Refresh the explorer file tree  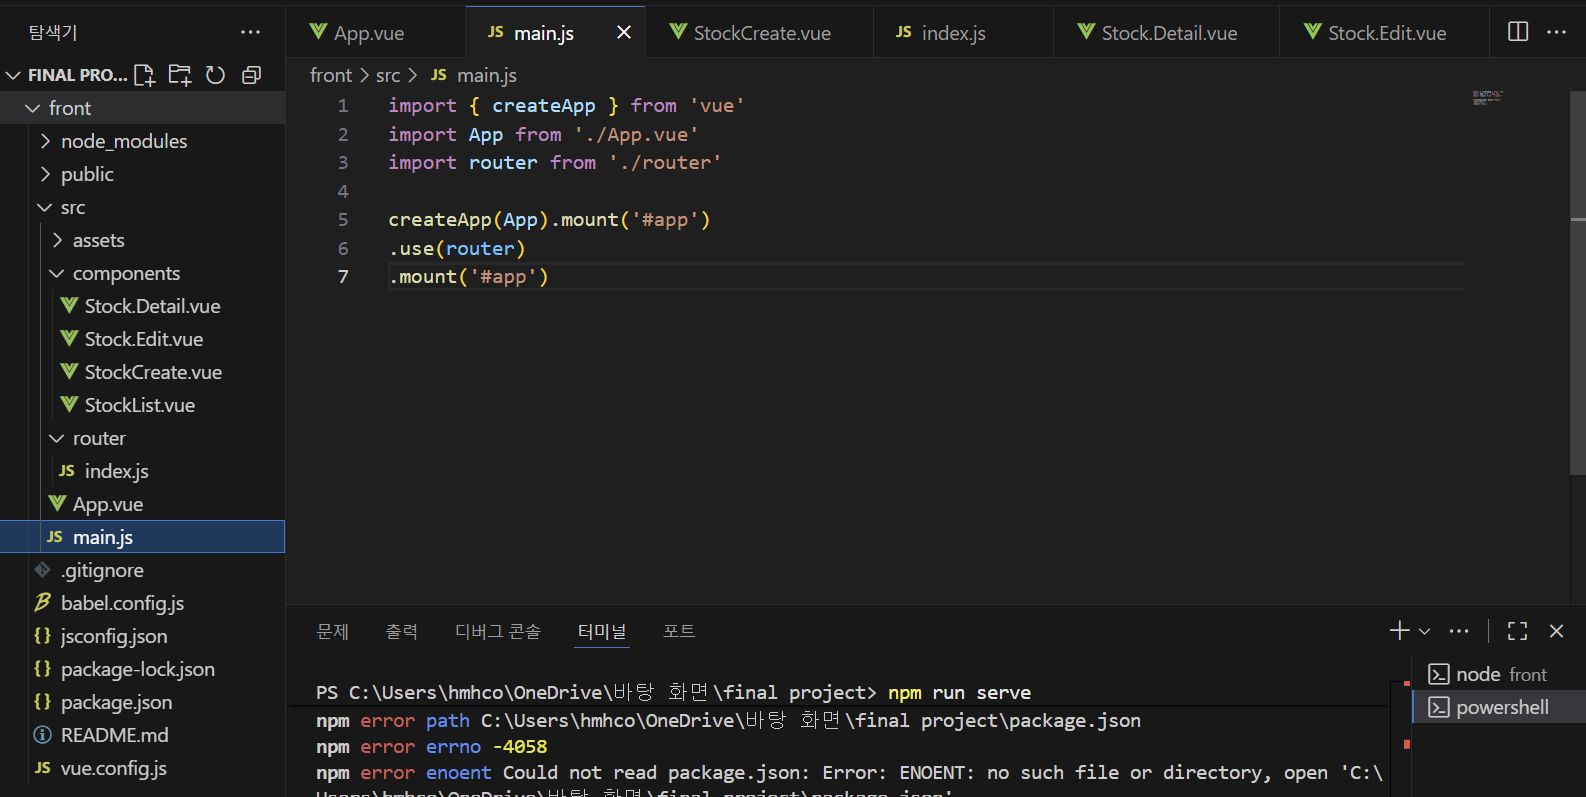215,75
